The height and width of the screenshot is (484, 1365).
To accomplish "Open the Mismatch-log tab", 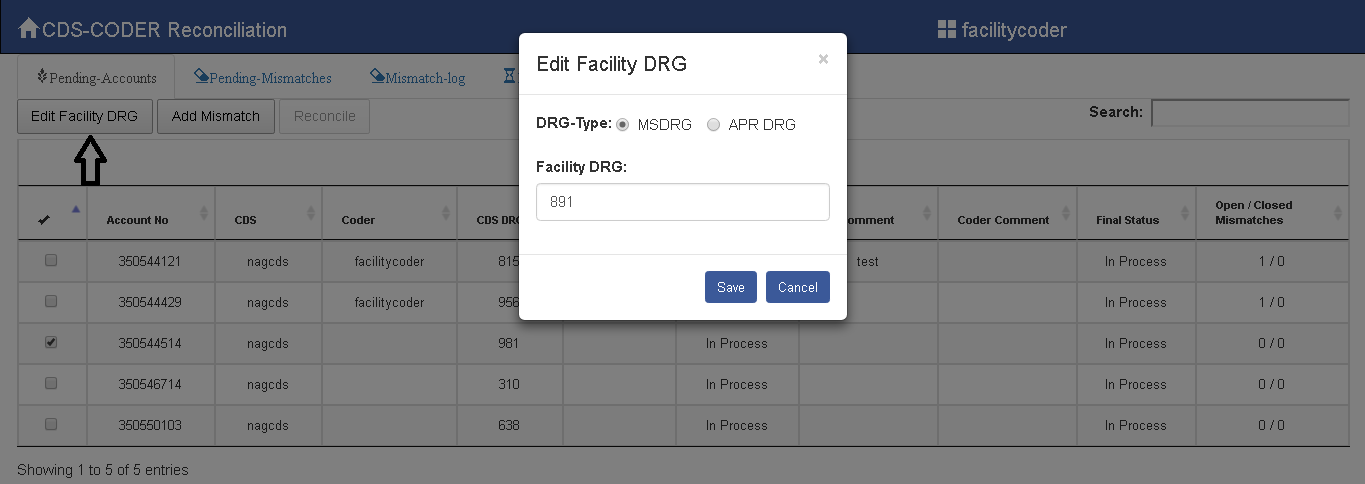I will click(x=418, y=77).
